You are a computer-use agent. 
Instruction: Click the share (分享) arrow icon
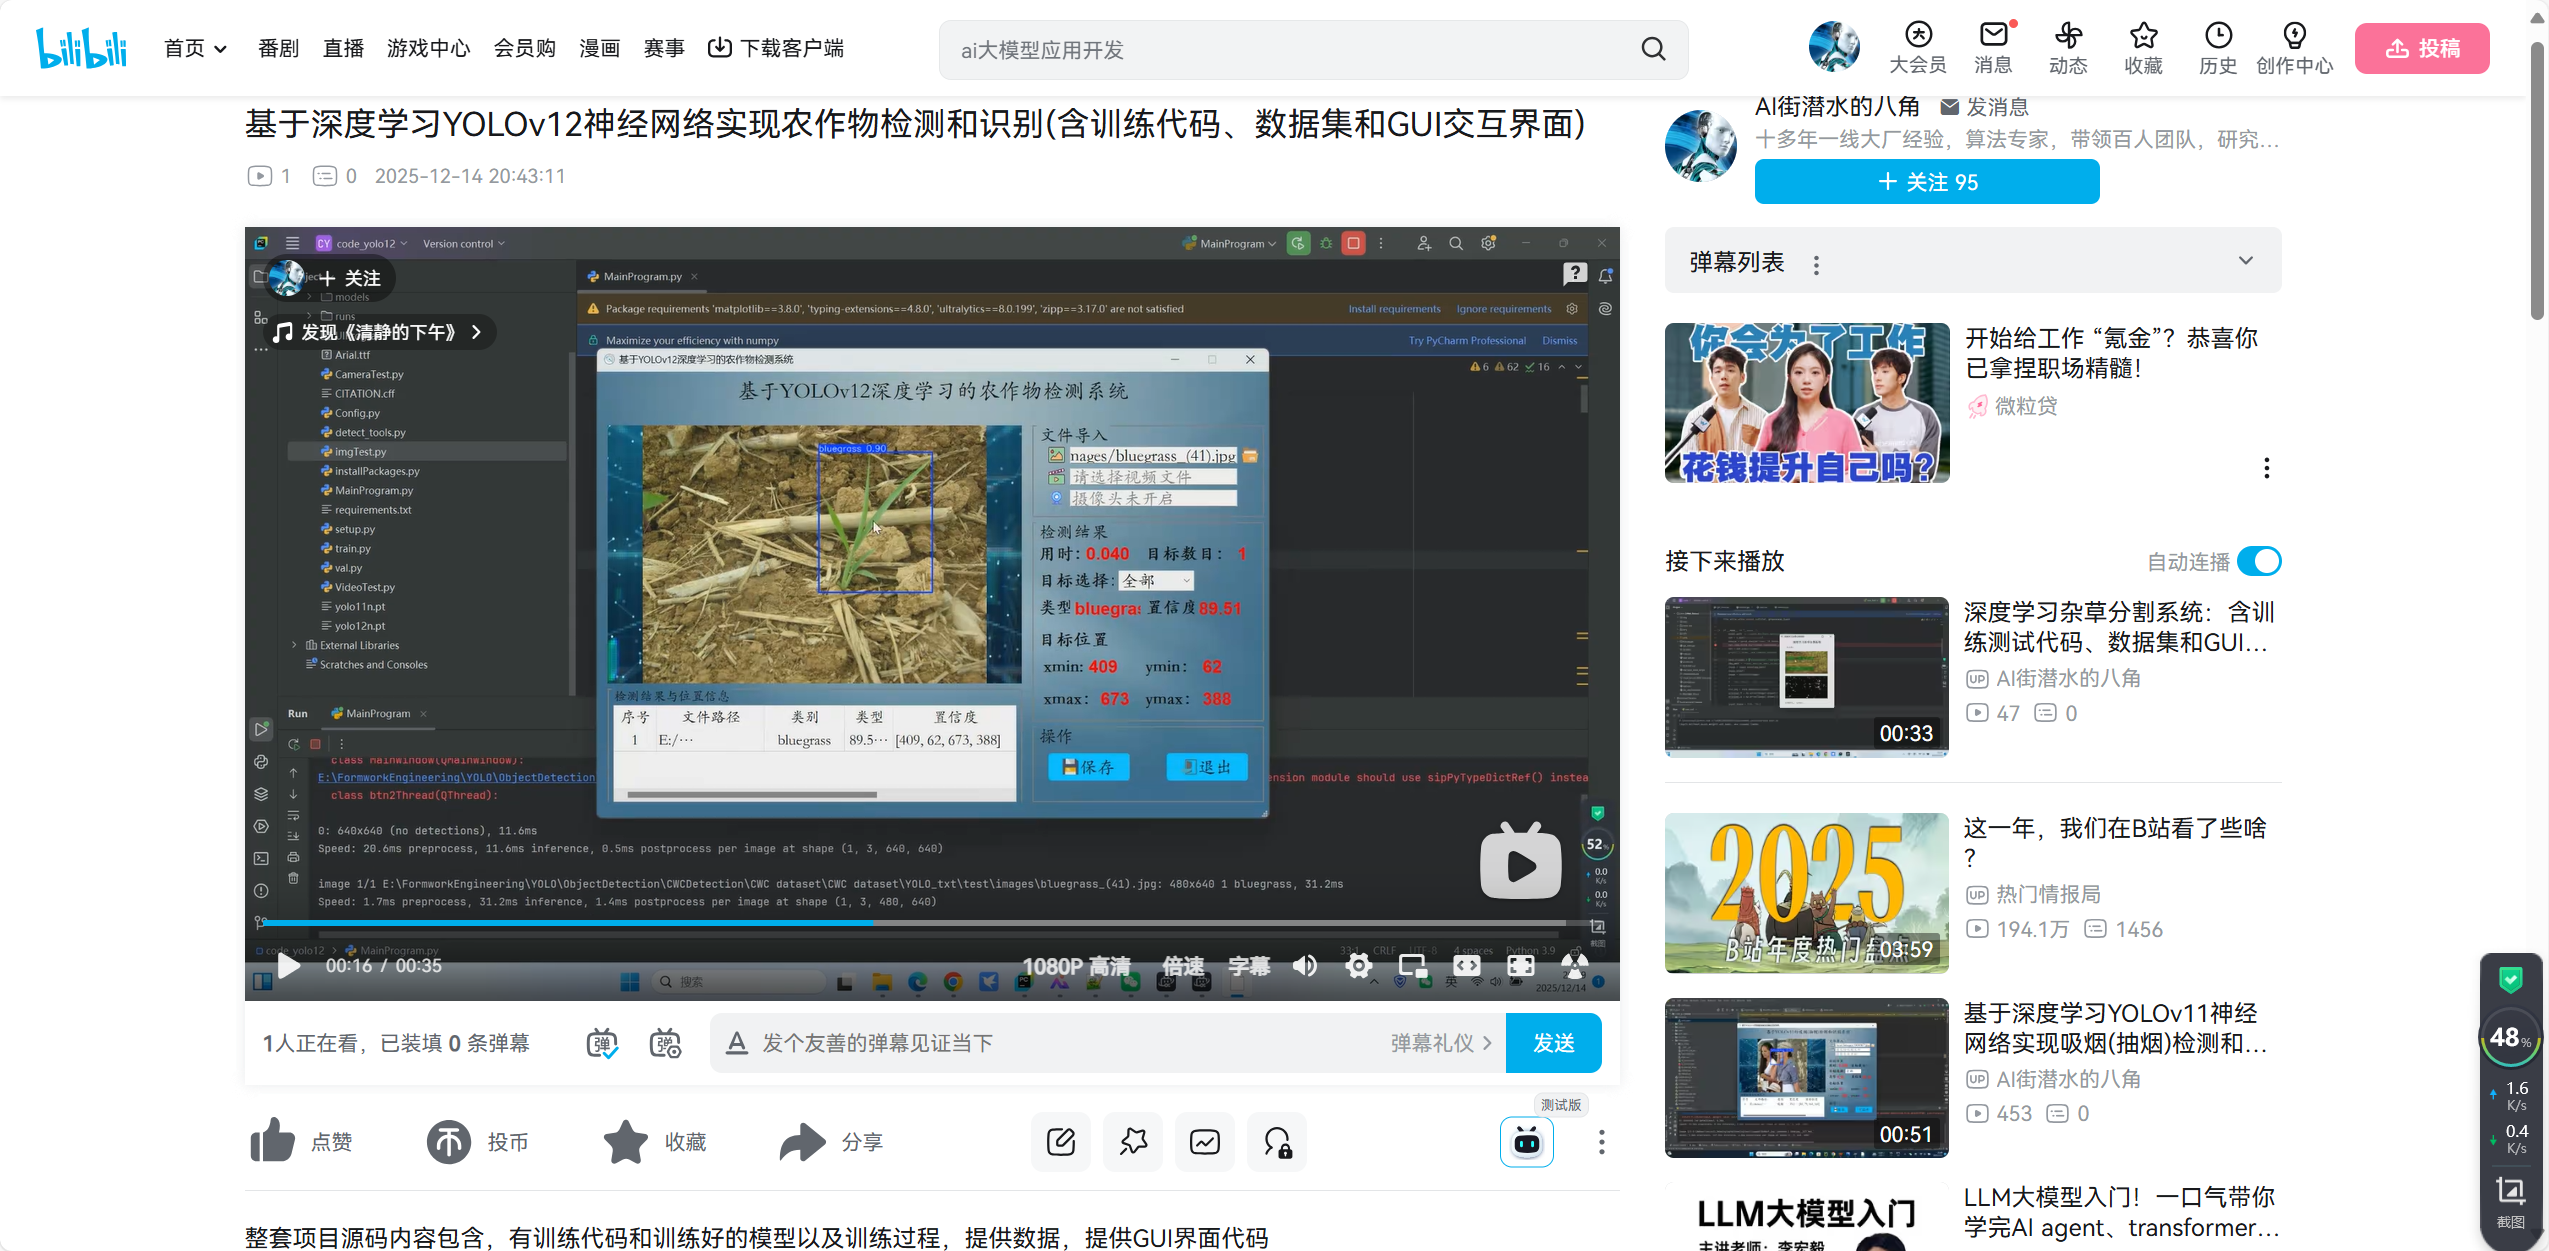(803, 1141)
